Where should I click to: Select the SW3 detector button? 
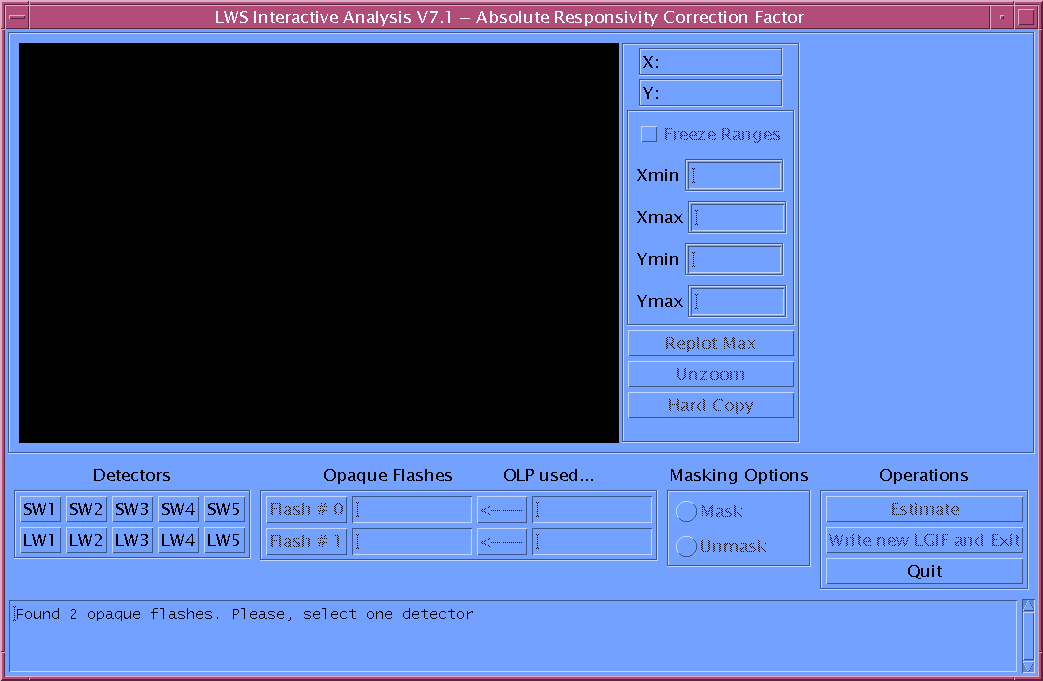pos(132,509)
